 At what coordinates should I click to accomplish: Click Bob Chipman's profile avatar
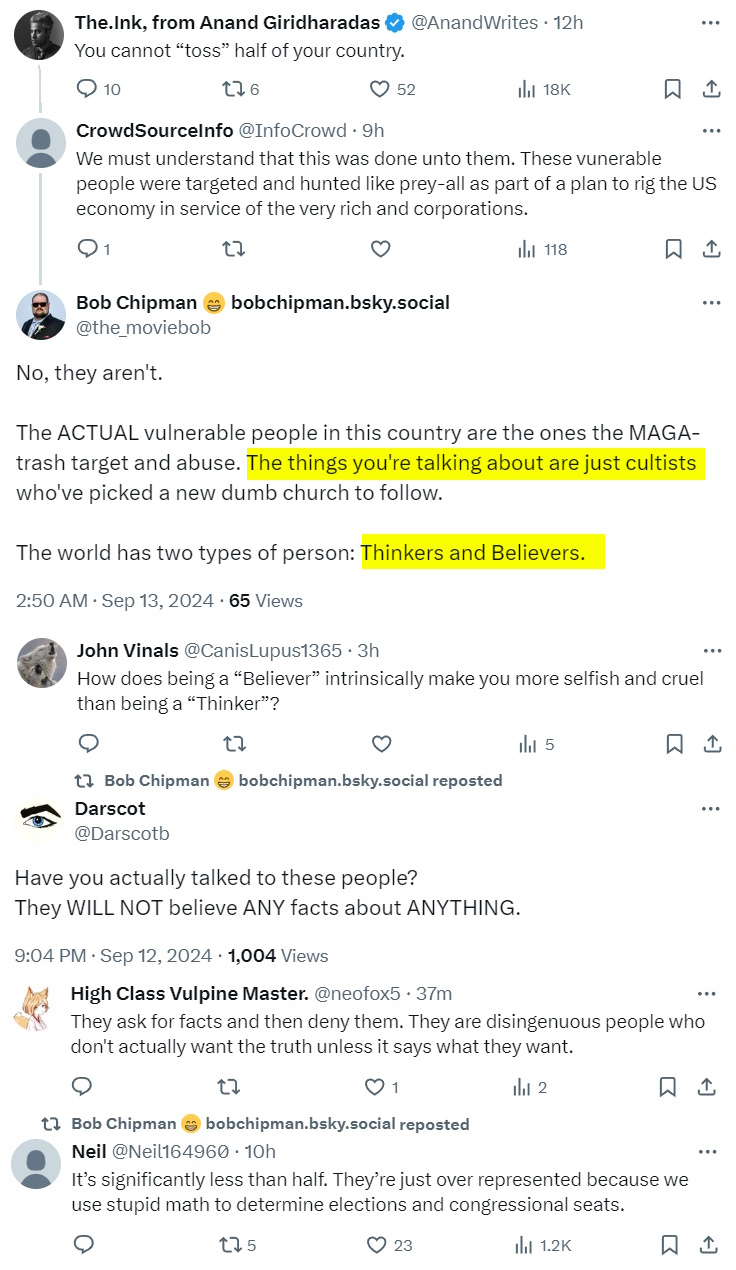pyautogui.click(x=41, y=315)
